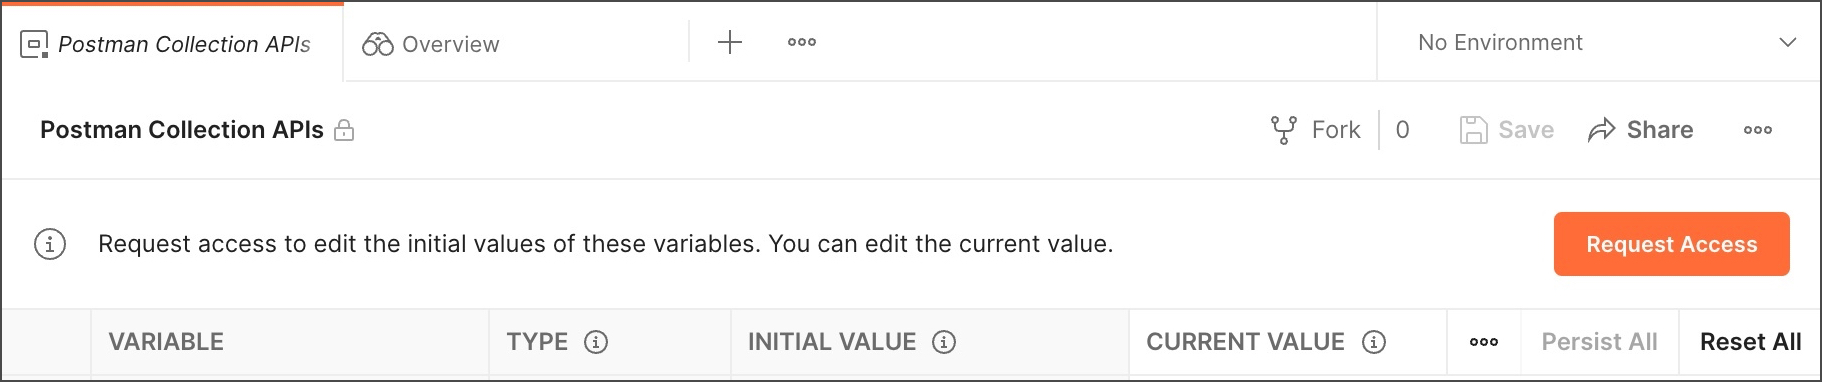
Task: Click Persist All button
Action: 1599,342
